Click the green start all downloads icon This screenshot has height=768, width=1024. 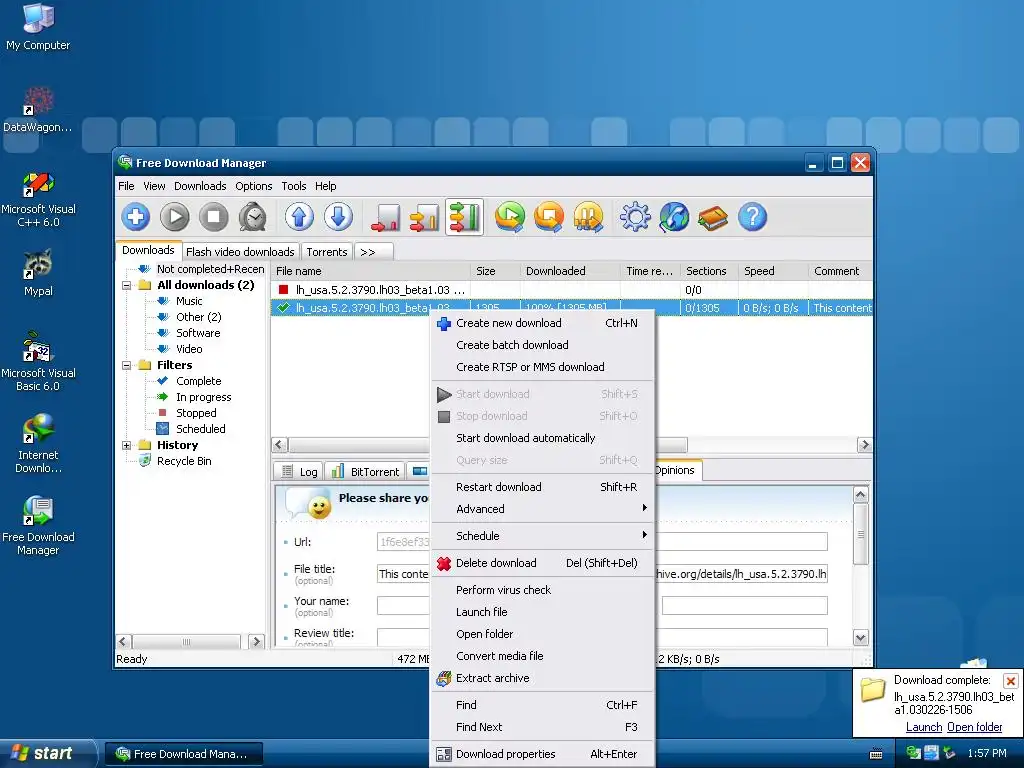(510, 217)
